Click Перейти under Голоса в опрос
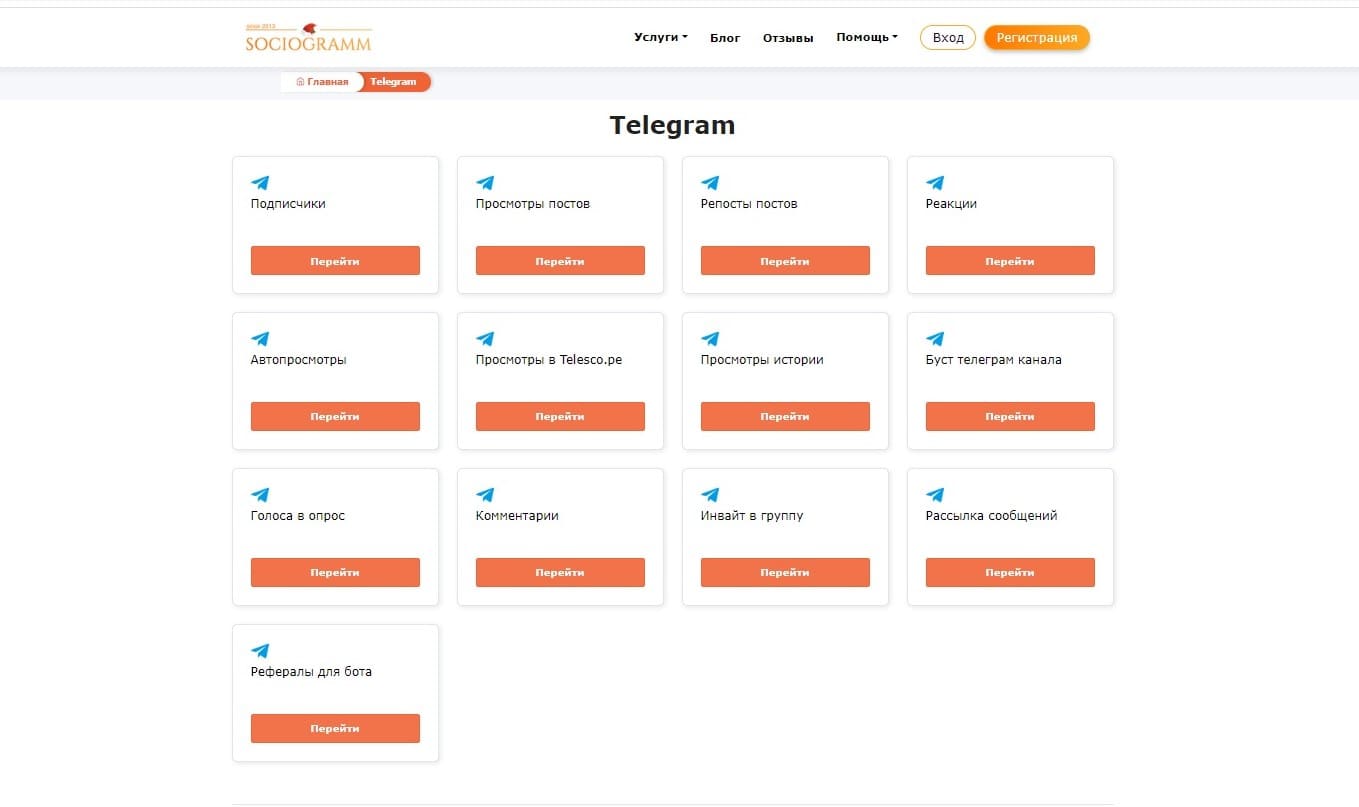The image size is (1359, 807). point(335,573)
